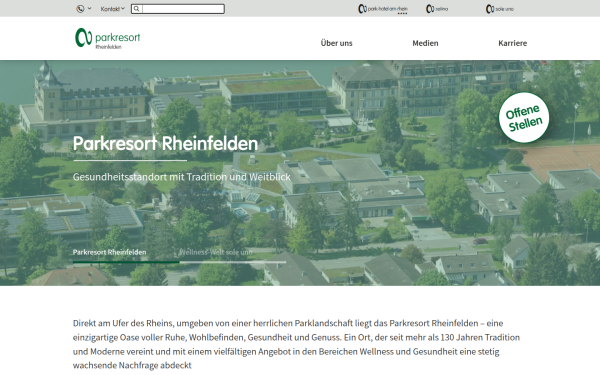Click the search magnifier icon
Viewport: 600px width, 375px height.
[137, 9]
